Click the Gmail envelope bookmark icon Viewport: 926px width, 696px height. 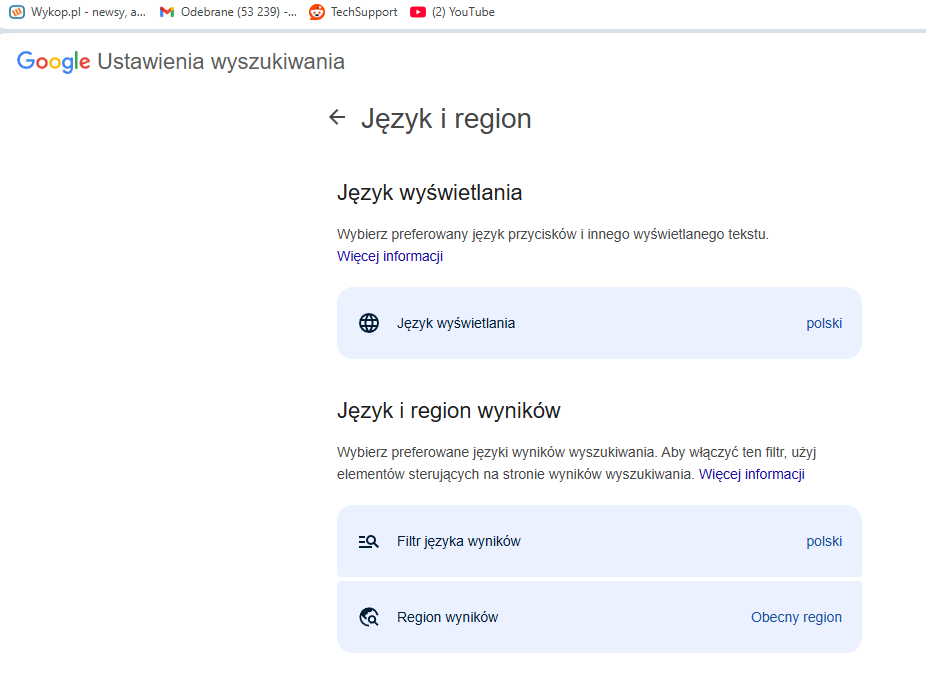167,12
